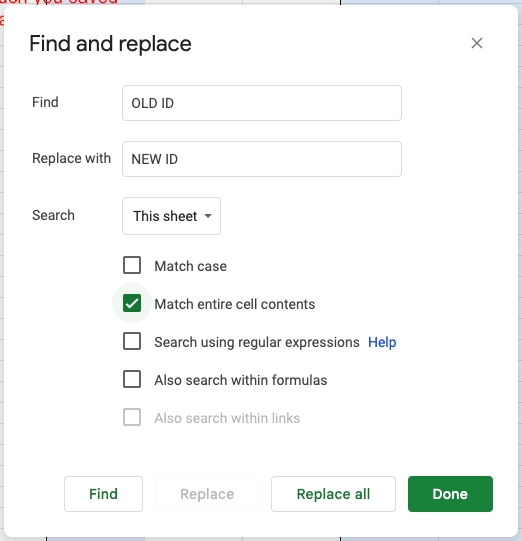Uncheck Match entire cell contents
522x541 pixels.
point(132,303)
